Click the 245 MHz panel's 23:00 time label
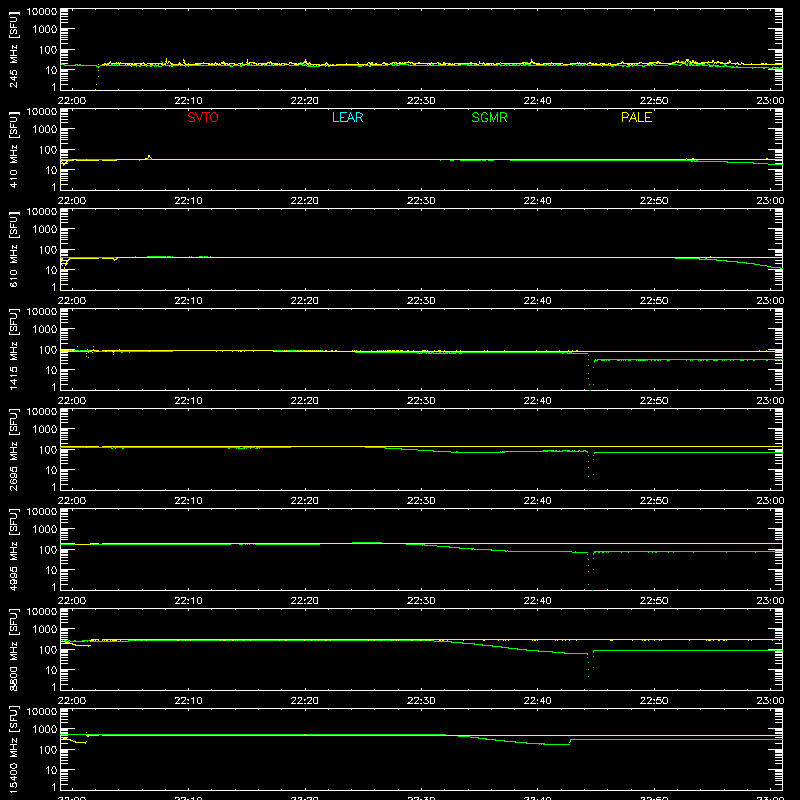 tap(770, 101)
